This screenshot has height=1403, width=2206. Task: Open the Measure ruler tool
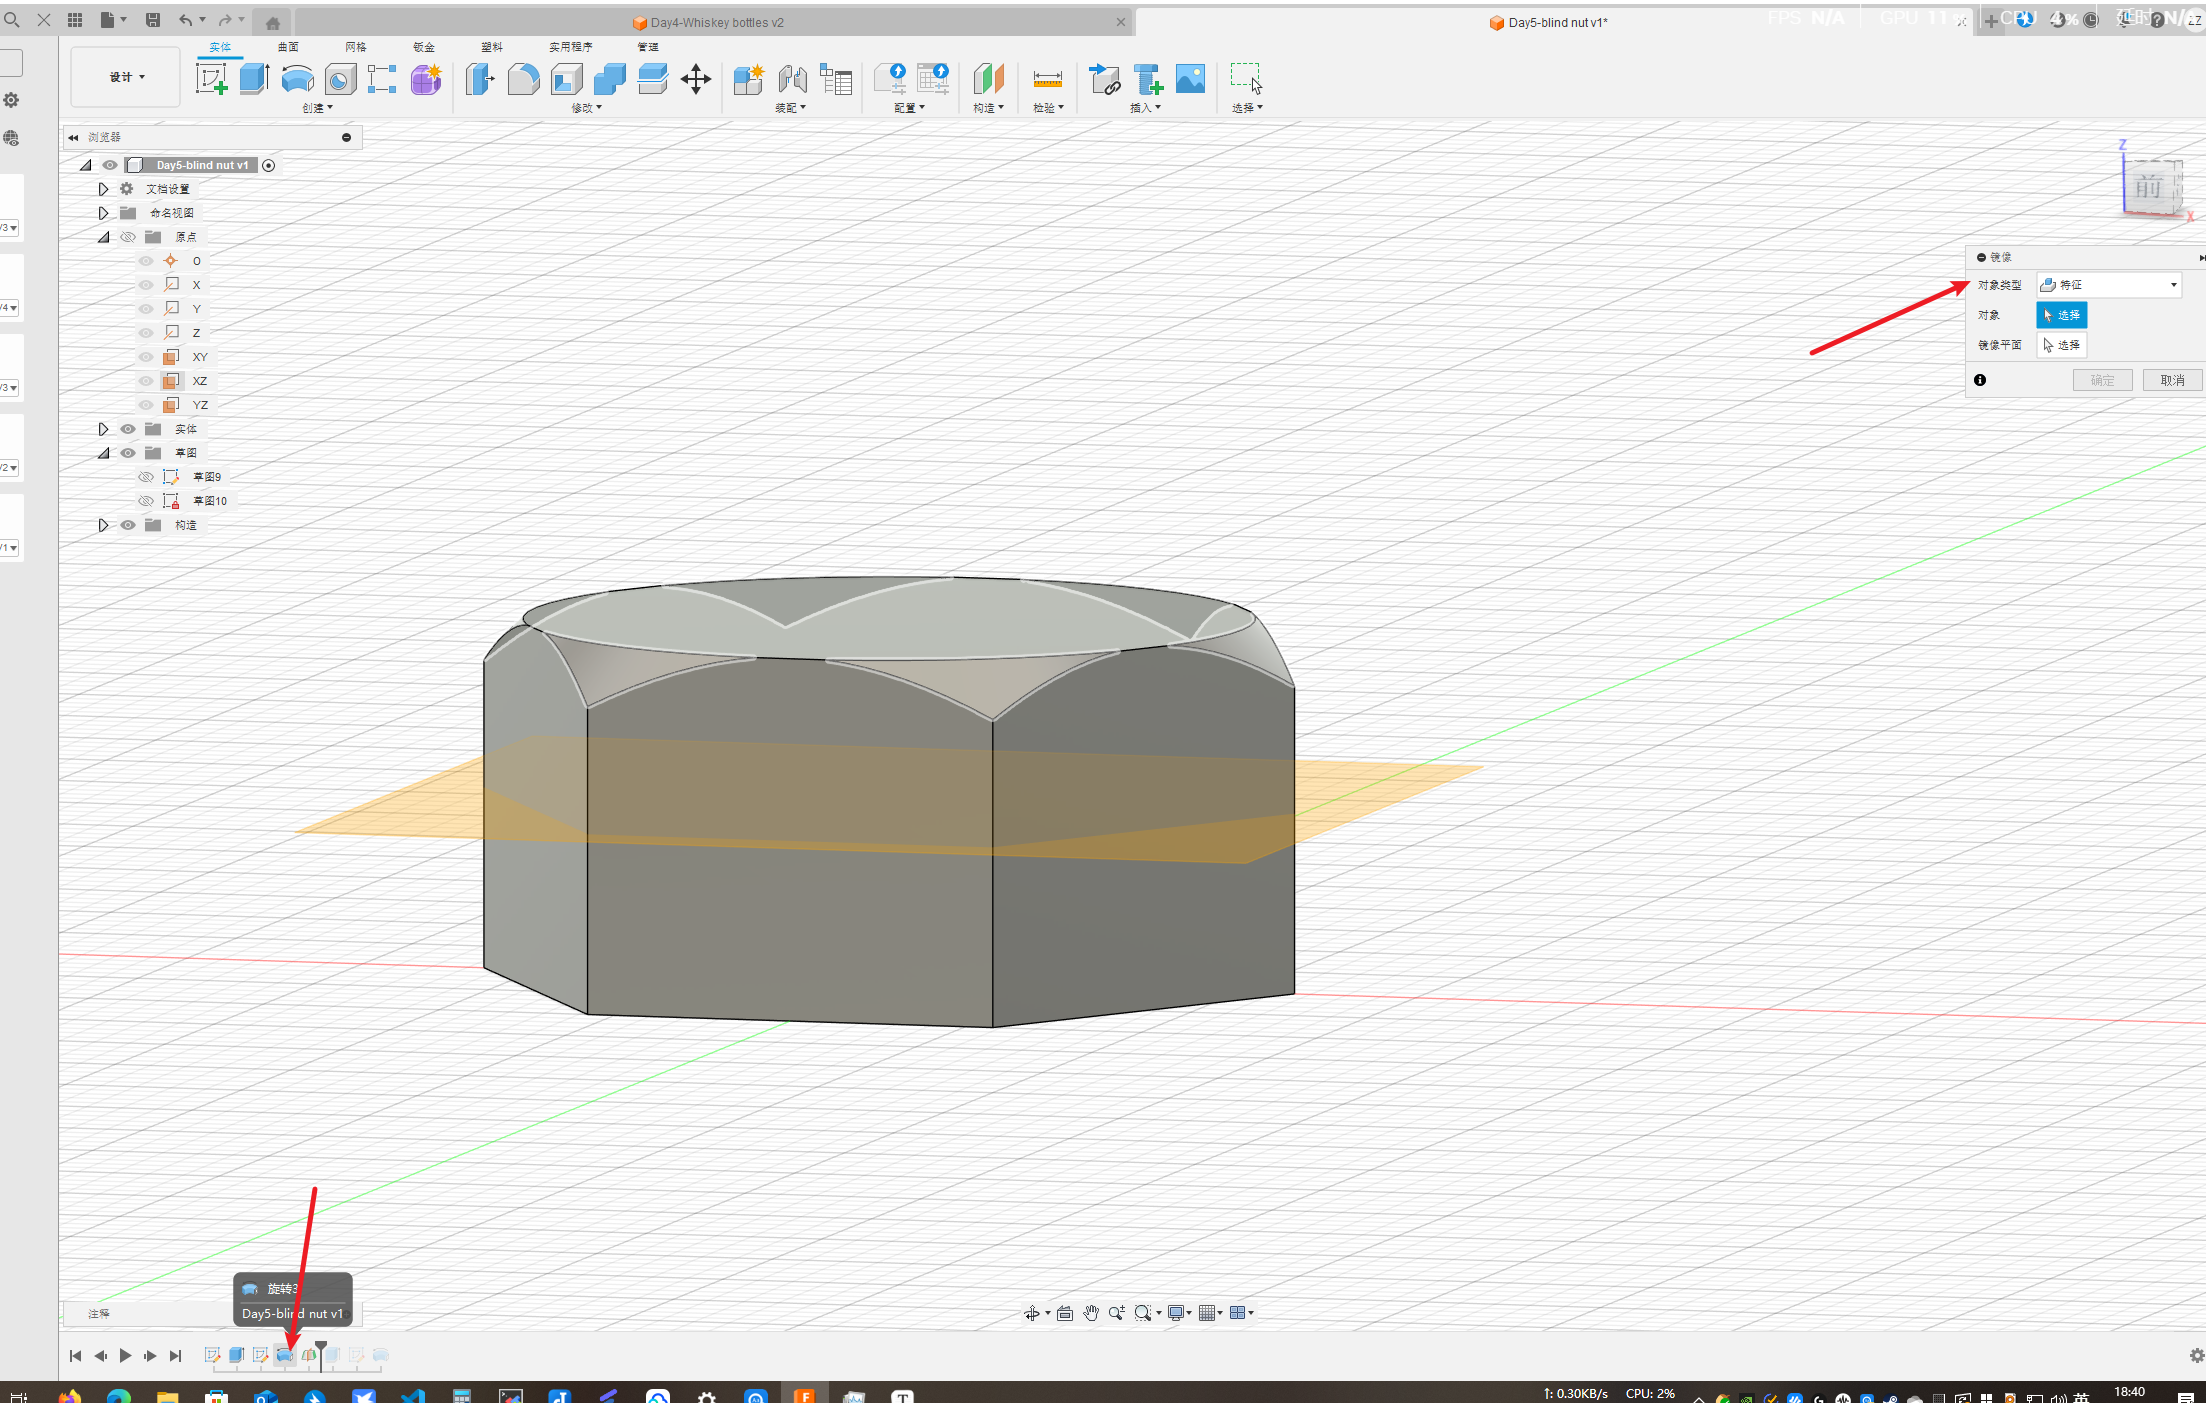point(1047,79)
